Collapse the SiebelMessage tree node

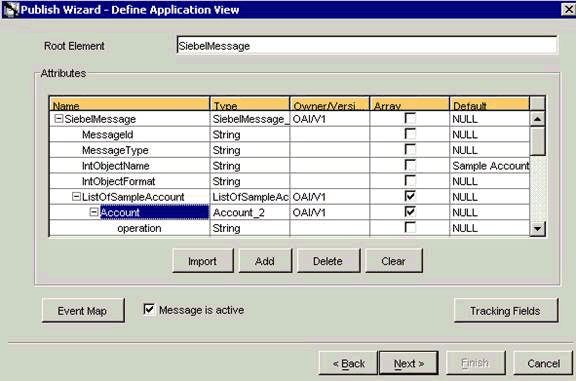pyautogui.click(x=58, y=118)
